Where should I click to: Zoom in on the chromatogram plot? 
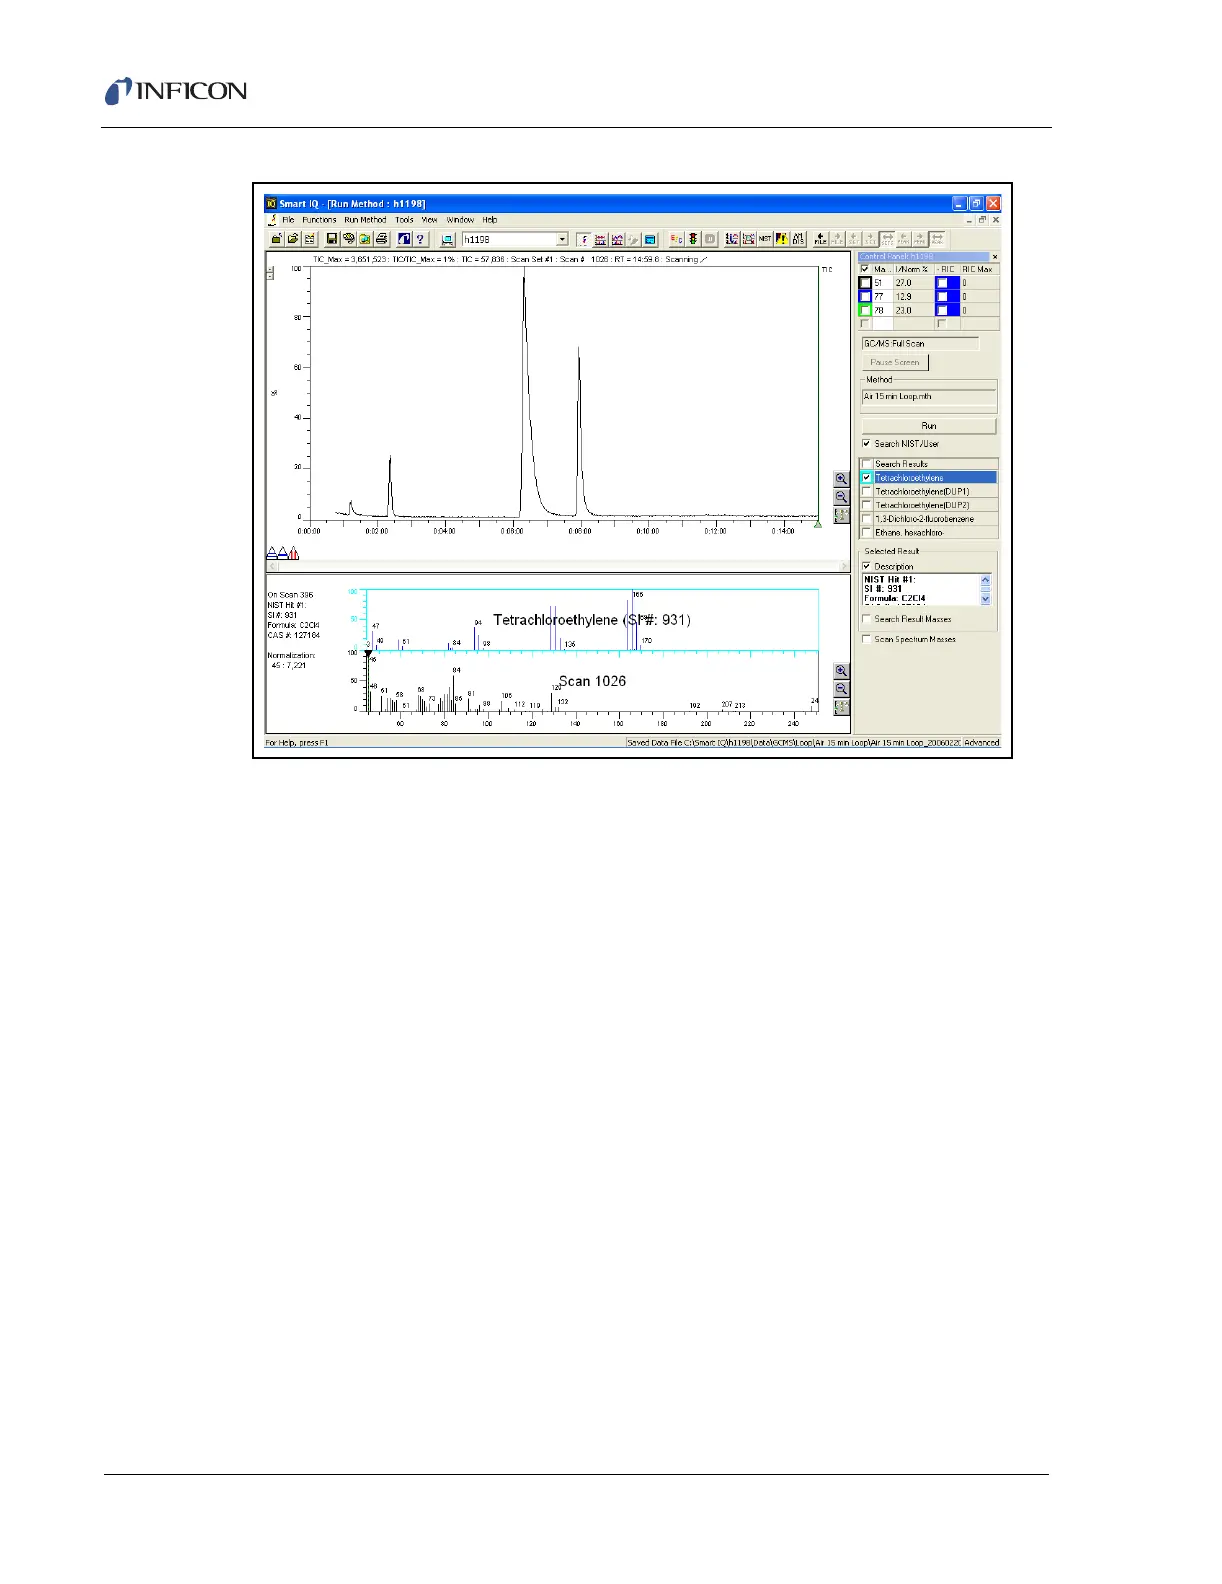[841, 480]
